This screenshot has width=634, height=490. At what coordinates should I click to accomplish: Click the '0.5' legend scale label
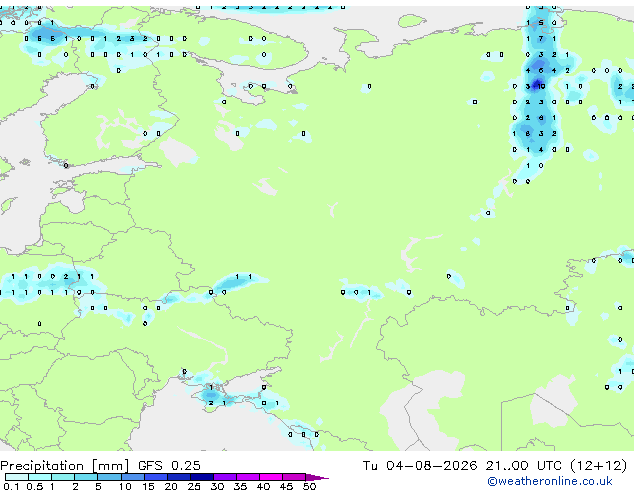click(34, 486)
